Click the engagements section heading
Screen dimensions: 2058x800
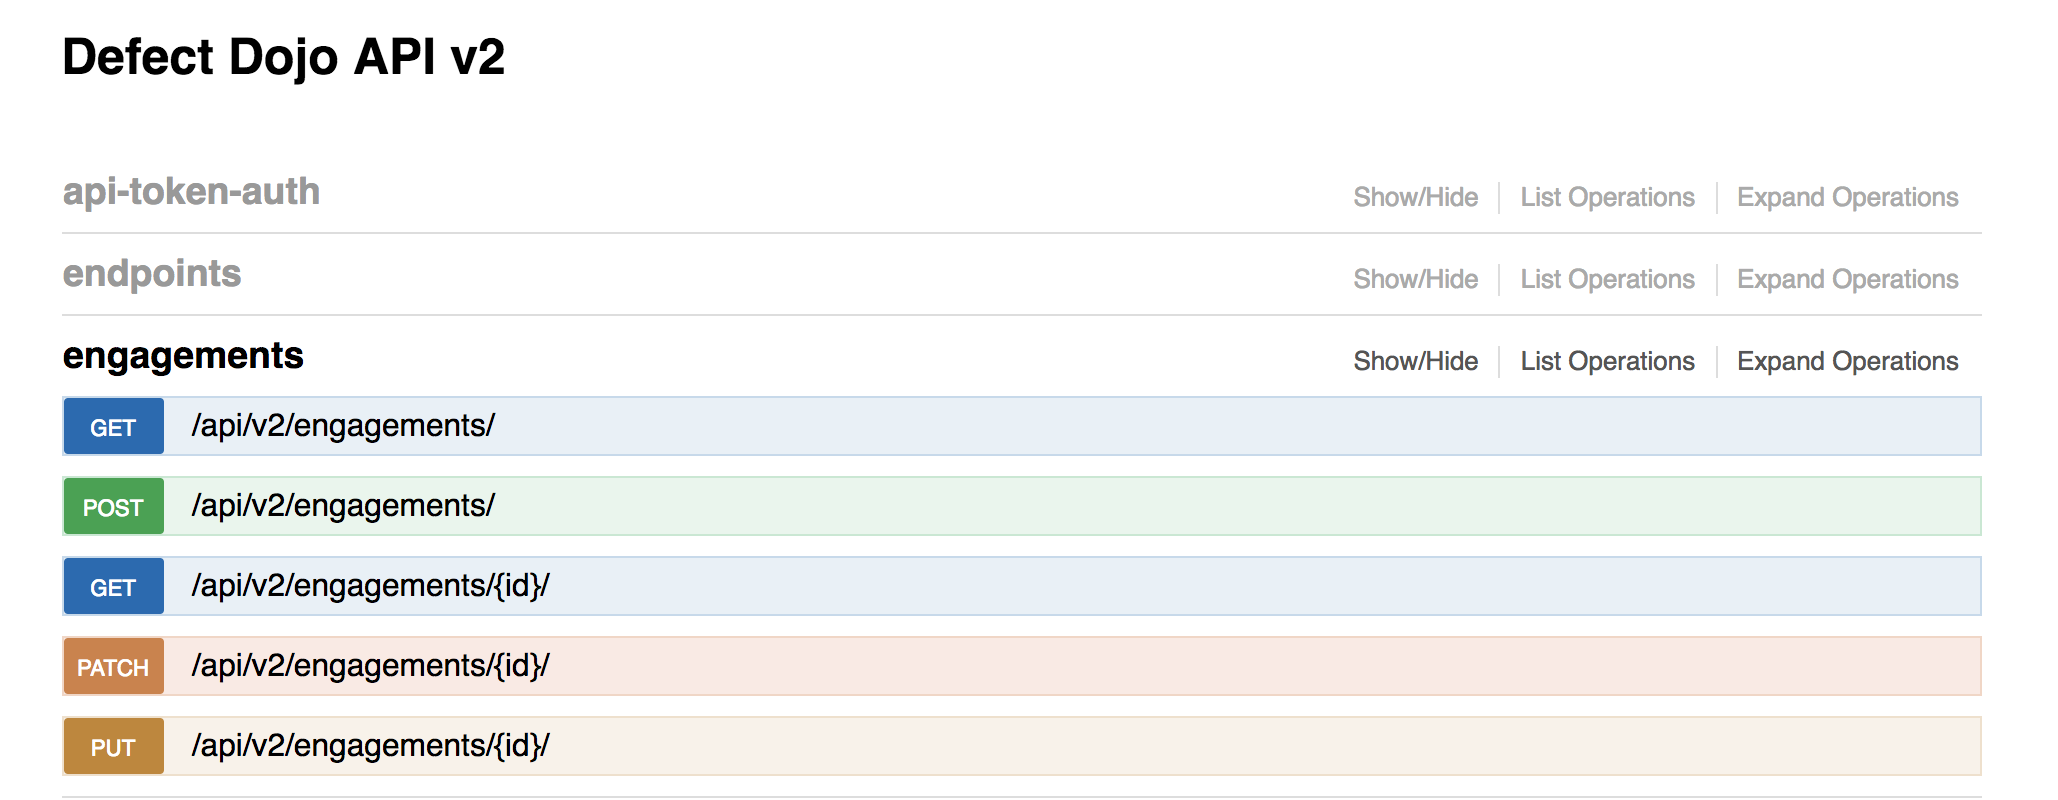pos(183,356)
